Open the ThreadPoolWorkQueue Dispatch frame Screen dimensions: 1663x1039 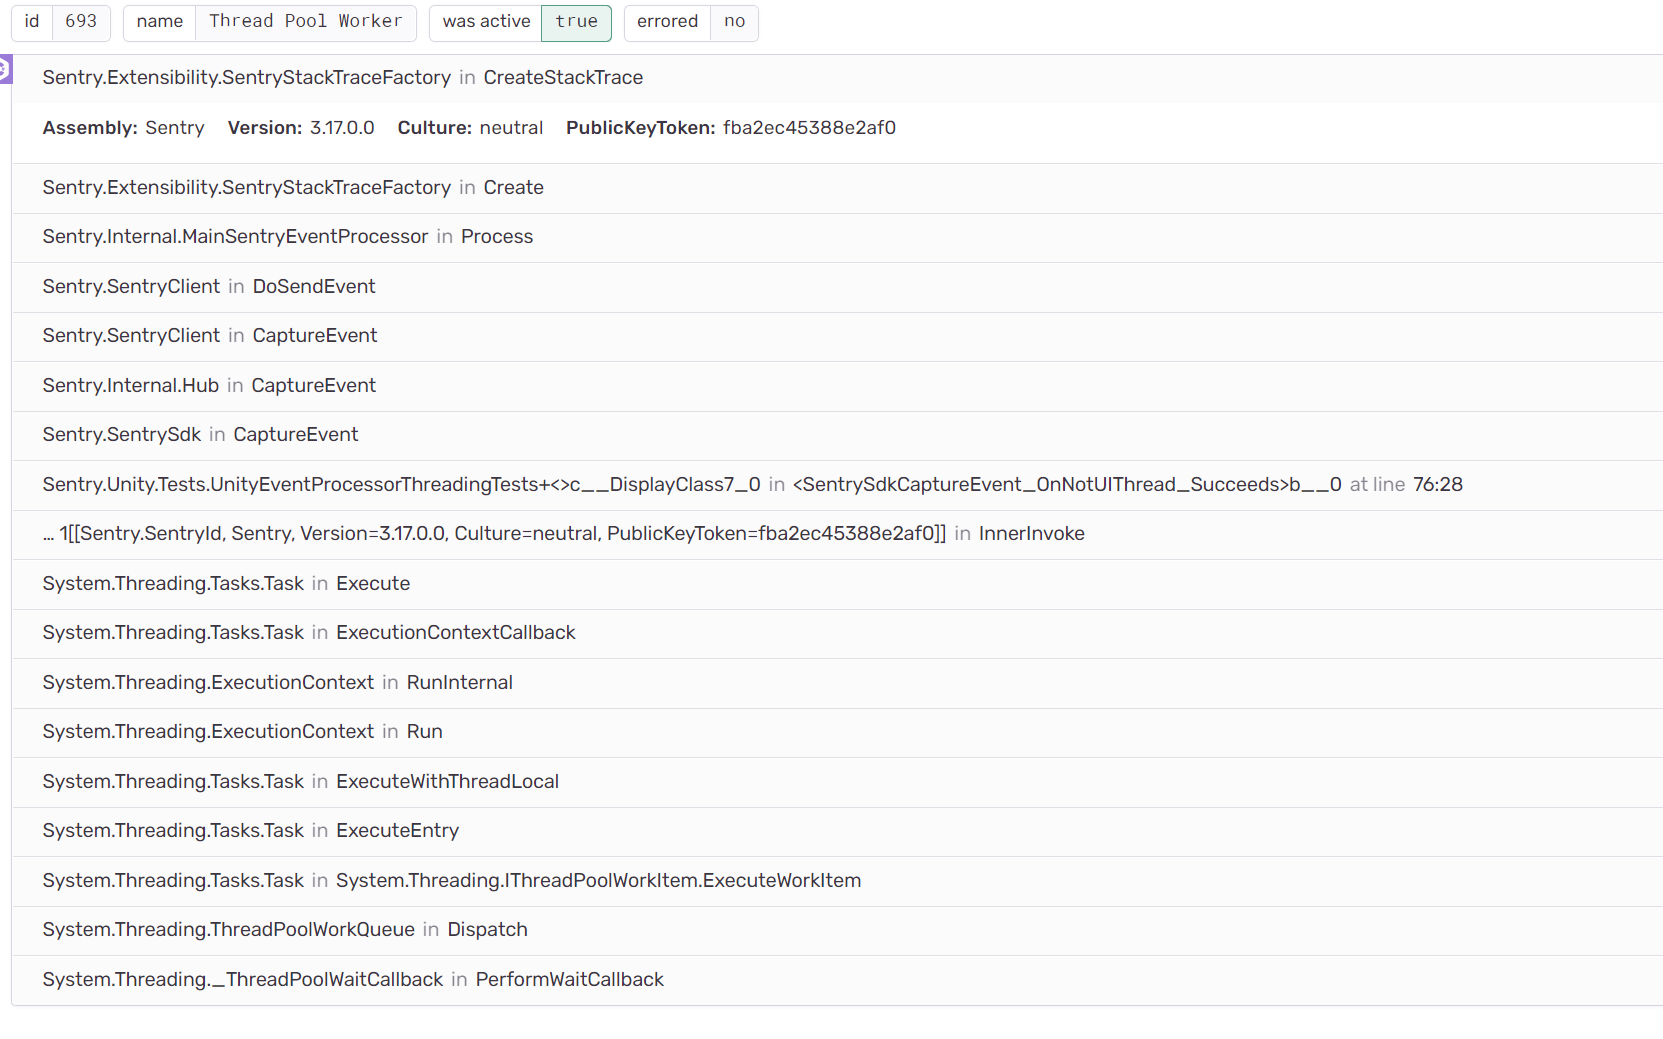coord(285,930)
